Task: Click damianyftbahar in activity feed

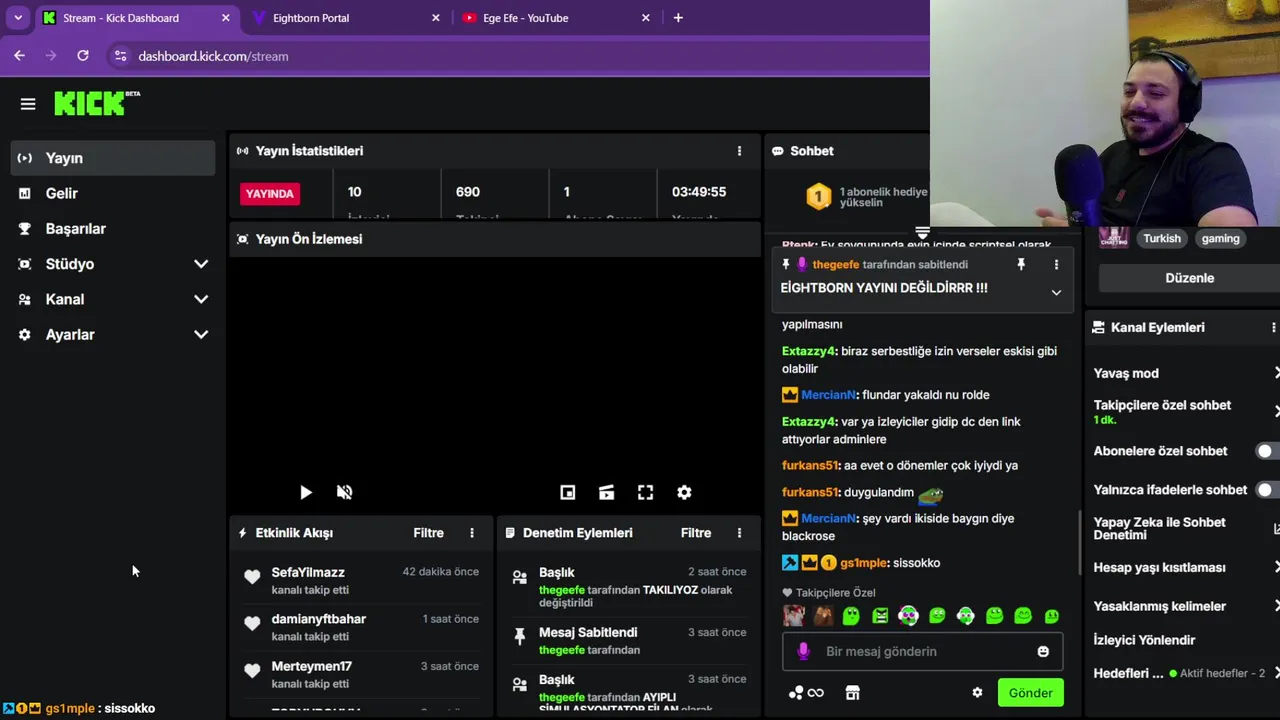Action: tap(318, 619)
